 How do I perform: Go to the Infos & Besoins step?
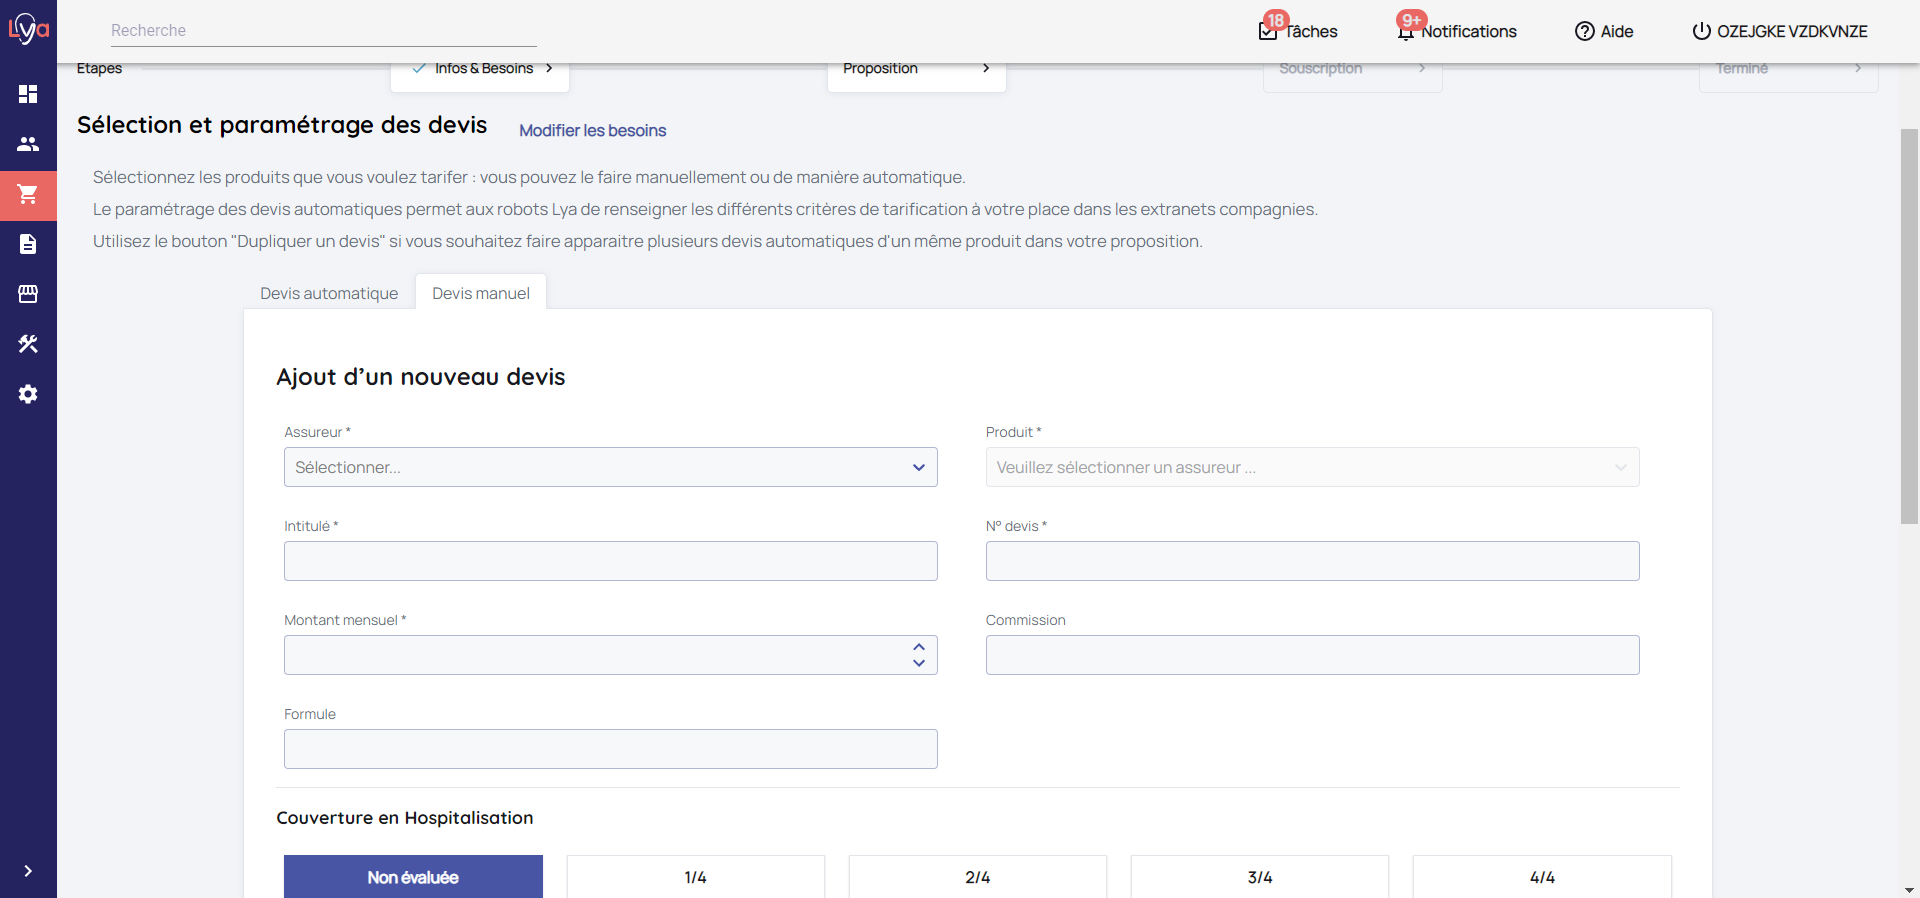(x=483, y=69)
